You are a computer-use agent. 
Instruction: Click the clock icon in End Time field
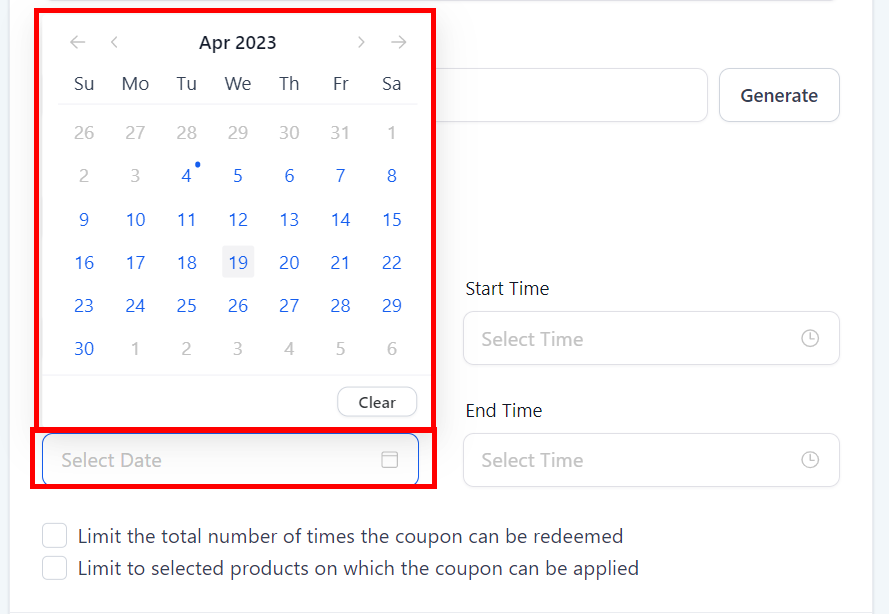click(x=810, y=460)
